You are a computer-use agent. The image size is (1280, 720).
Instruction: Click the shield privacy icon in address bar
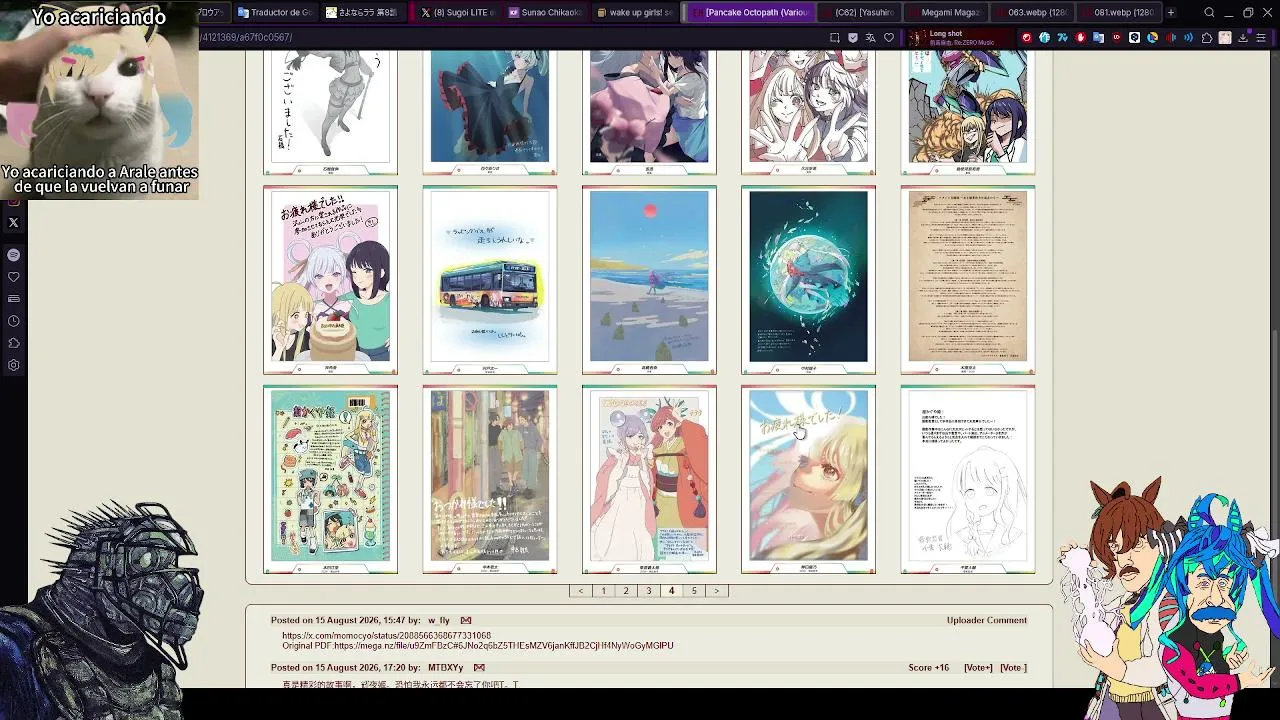point(853,38)
